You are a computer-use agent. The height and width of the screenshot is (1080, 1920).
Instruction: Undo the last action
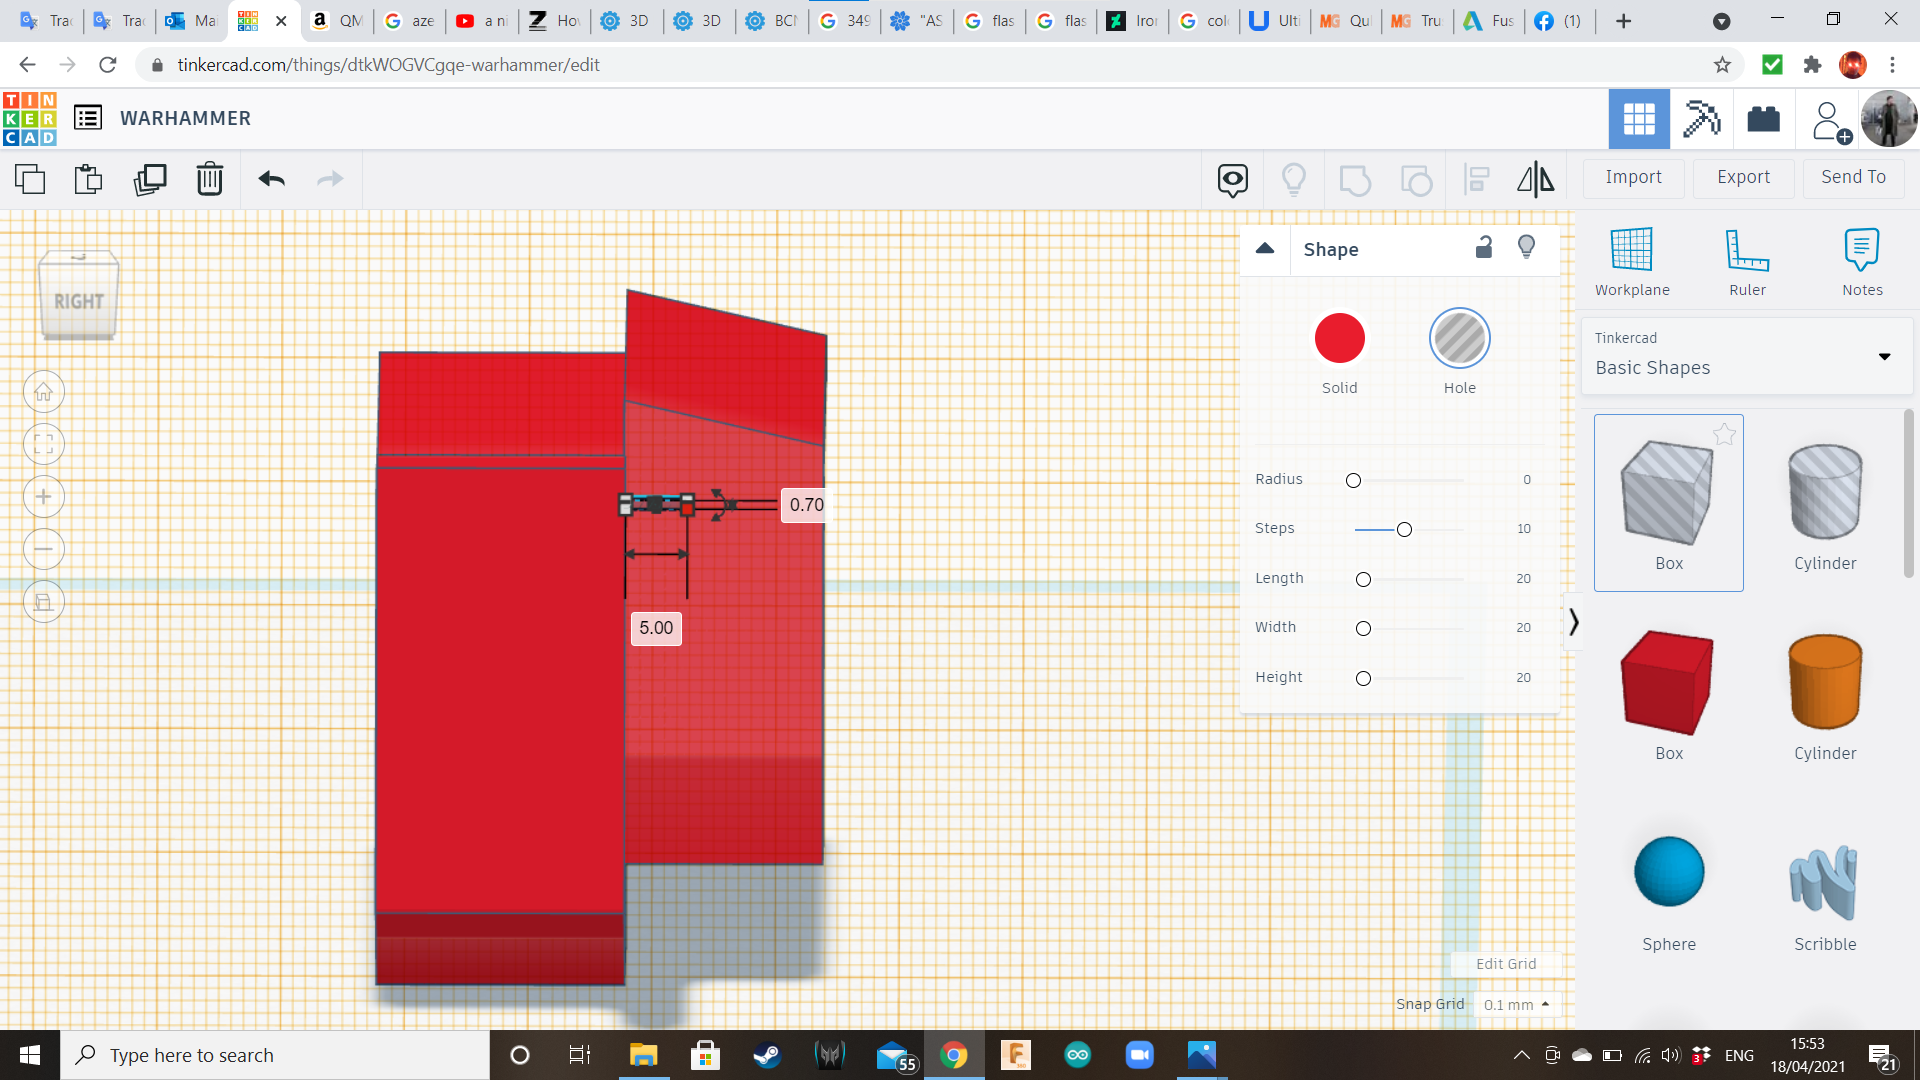pyautogui.click(x=271, y=179)
